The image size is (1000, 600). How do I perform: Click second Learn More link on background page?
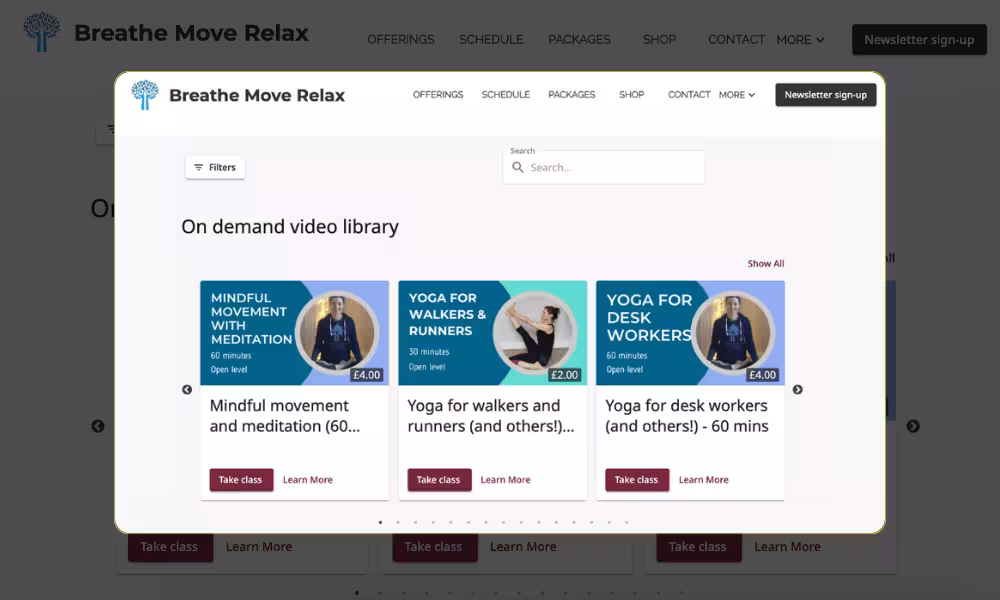coord(523,546)
